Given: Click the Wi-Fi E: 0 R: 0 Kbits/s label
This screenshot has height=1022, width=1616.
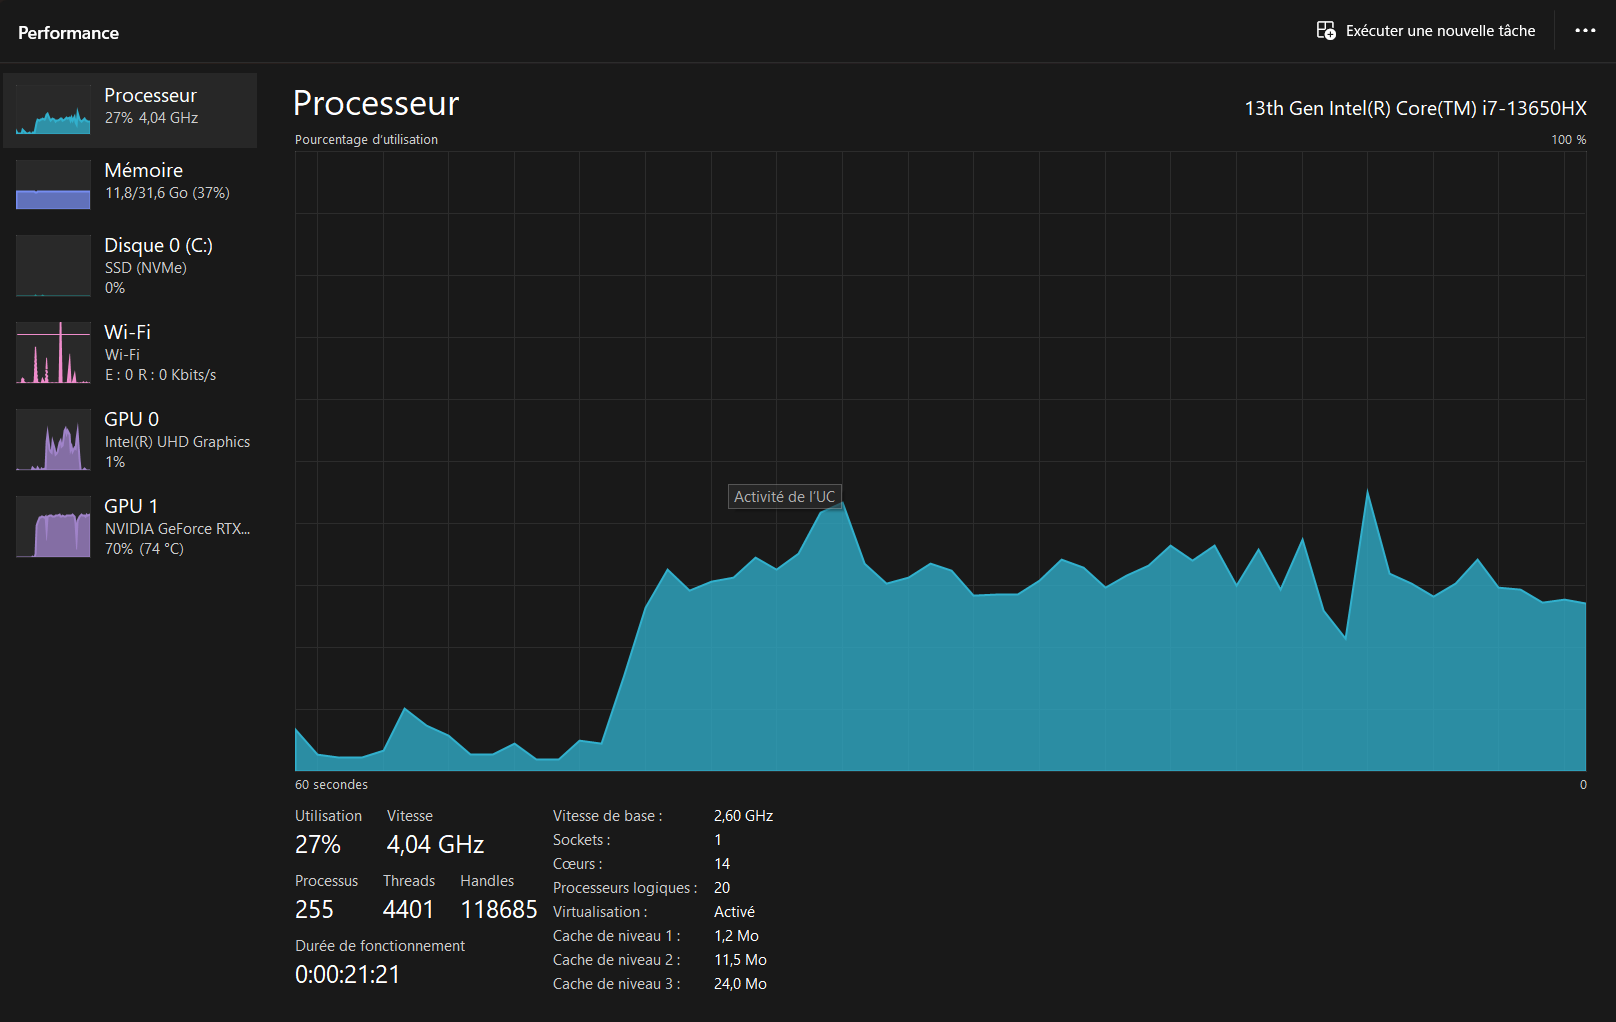Looking at the screenshot, I should (x=160, y=375).
